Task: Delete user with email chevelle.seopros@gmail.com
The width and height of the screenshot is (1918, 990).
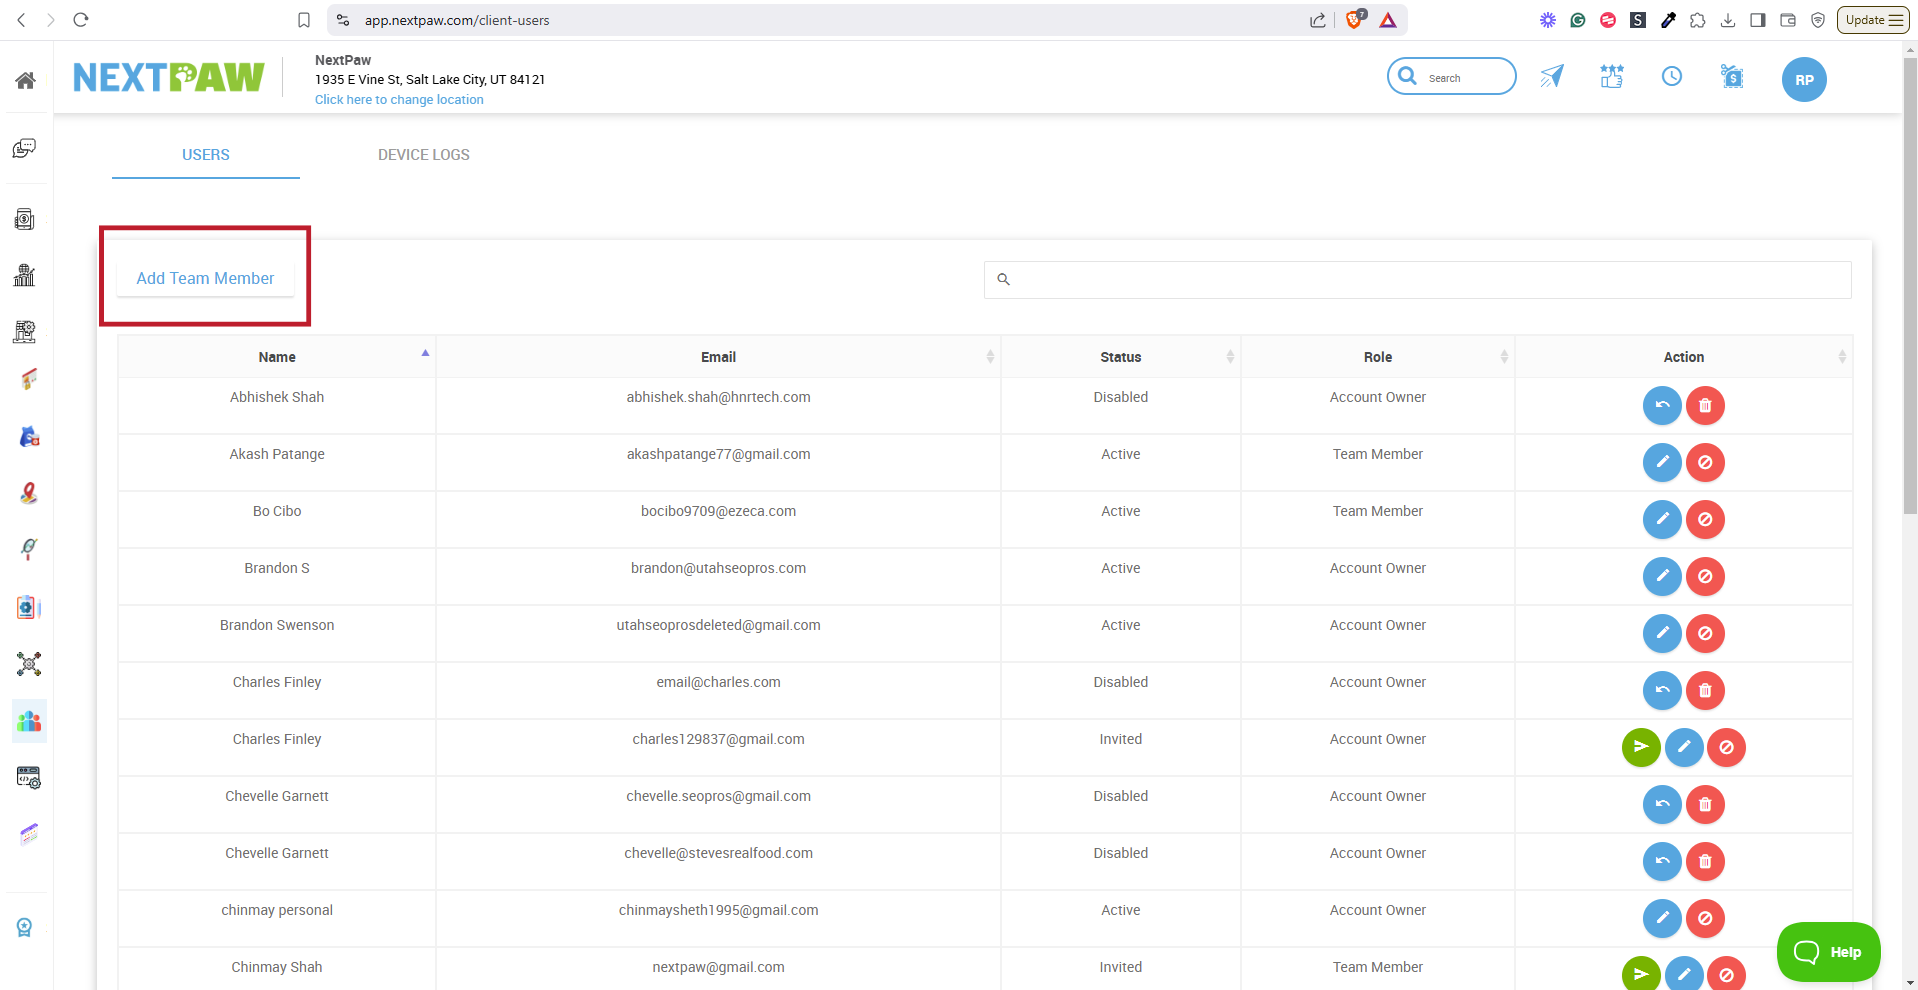Action: click(1705, 805)
